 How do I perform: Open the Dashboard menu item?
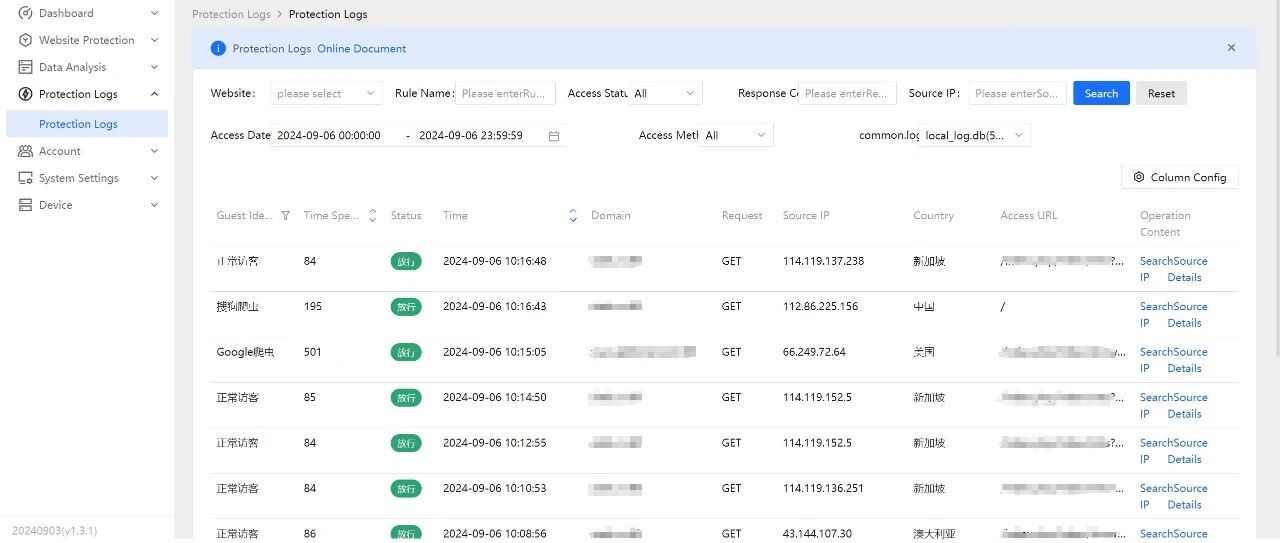87,13
